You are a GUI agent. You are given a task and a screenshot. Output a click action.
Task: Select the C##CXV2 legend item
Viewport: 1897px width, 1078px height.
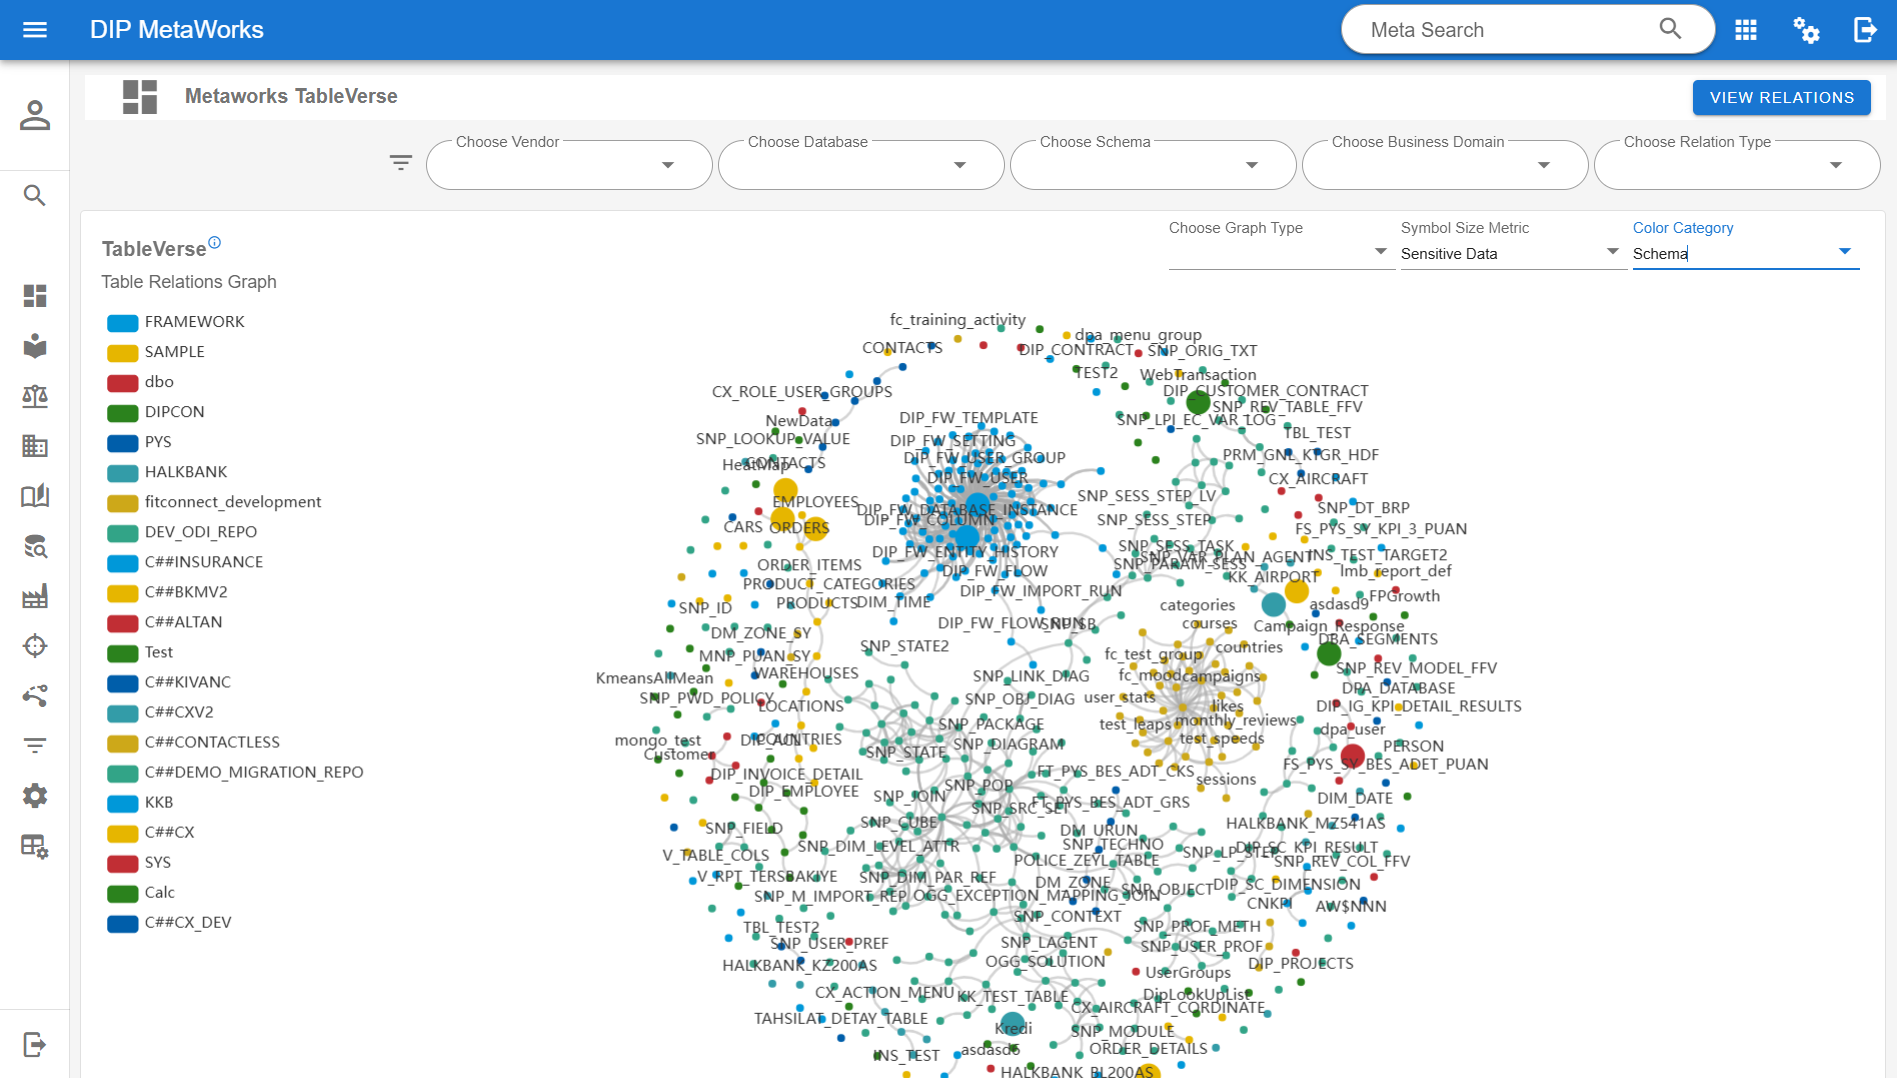pos(160,712)
